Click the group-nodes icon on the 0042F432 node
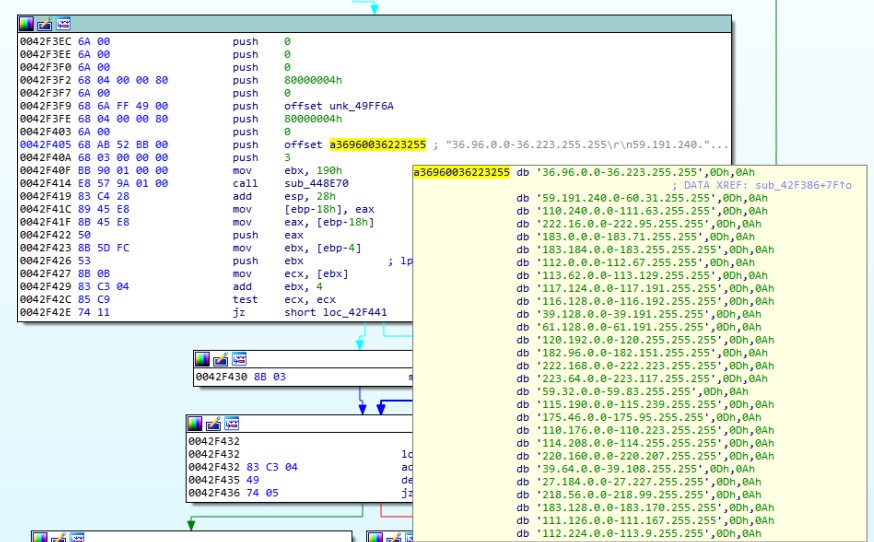The image size is (874, 542). tap(230, 423)
